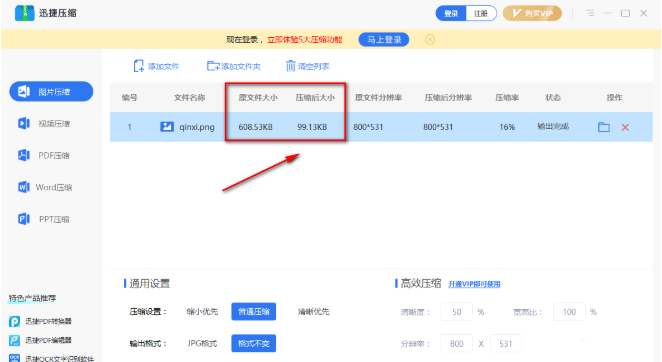
Task: Choose the 清晰优先 compression option
Action: tap(313, 312)
